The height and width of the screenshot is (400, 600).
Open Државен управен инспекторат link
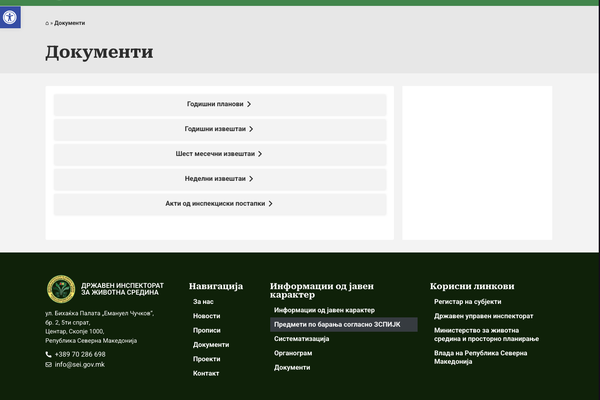pyautogui.click(x=484, y=316)
